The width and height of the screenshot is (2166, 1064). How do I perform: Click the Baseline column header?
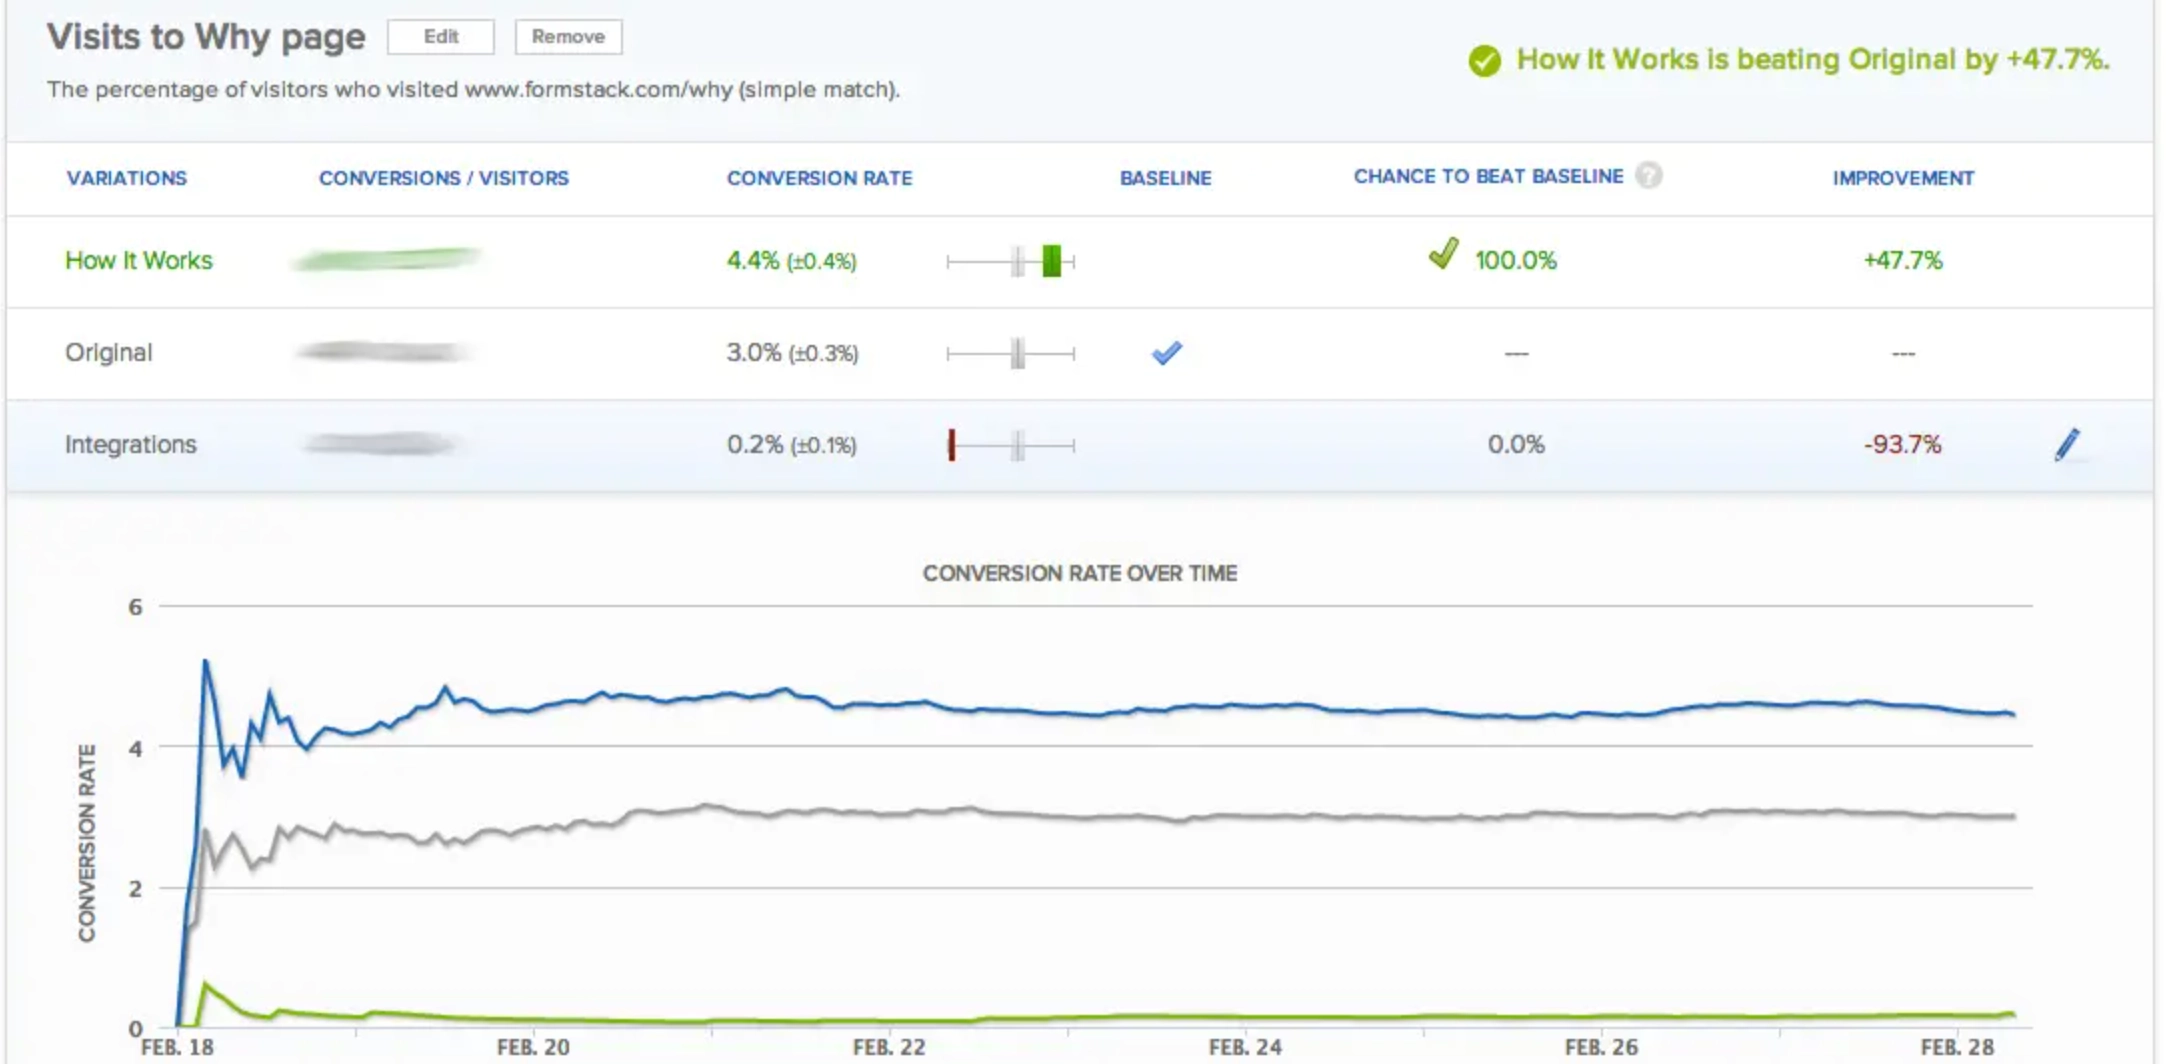pyautogui.click(x=1165, y=178)
